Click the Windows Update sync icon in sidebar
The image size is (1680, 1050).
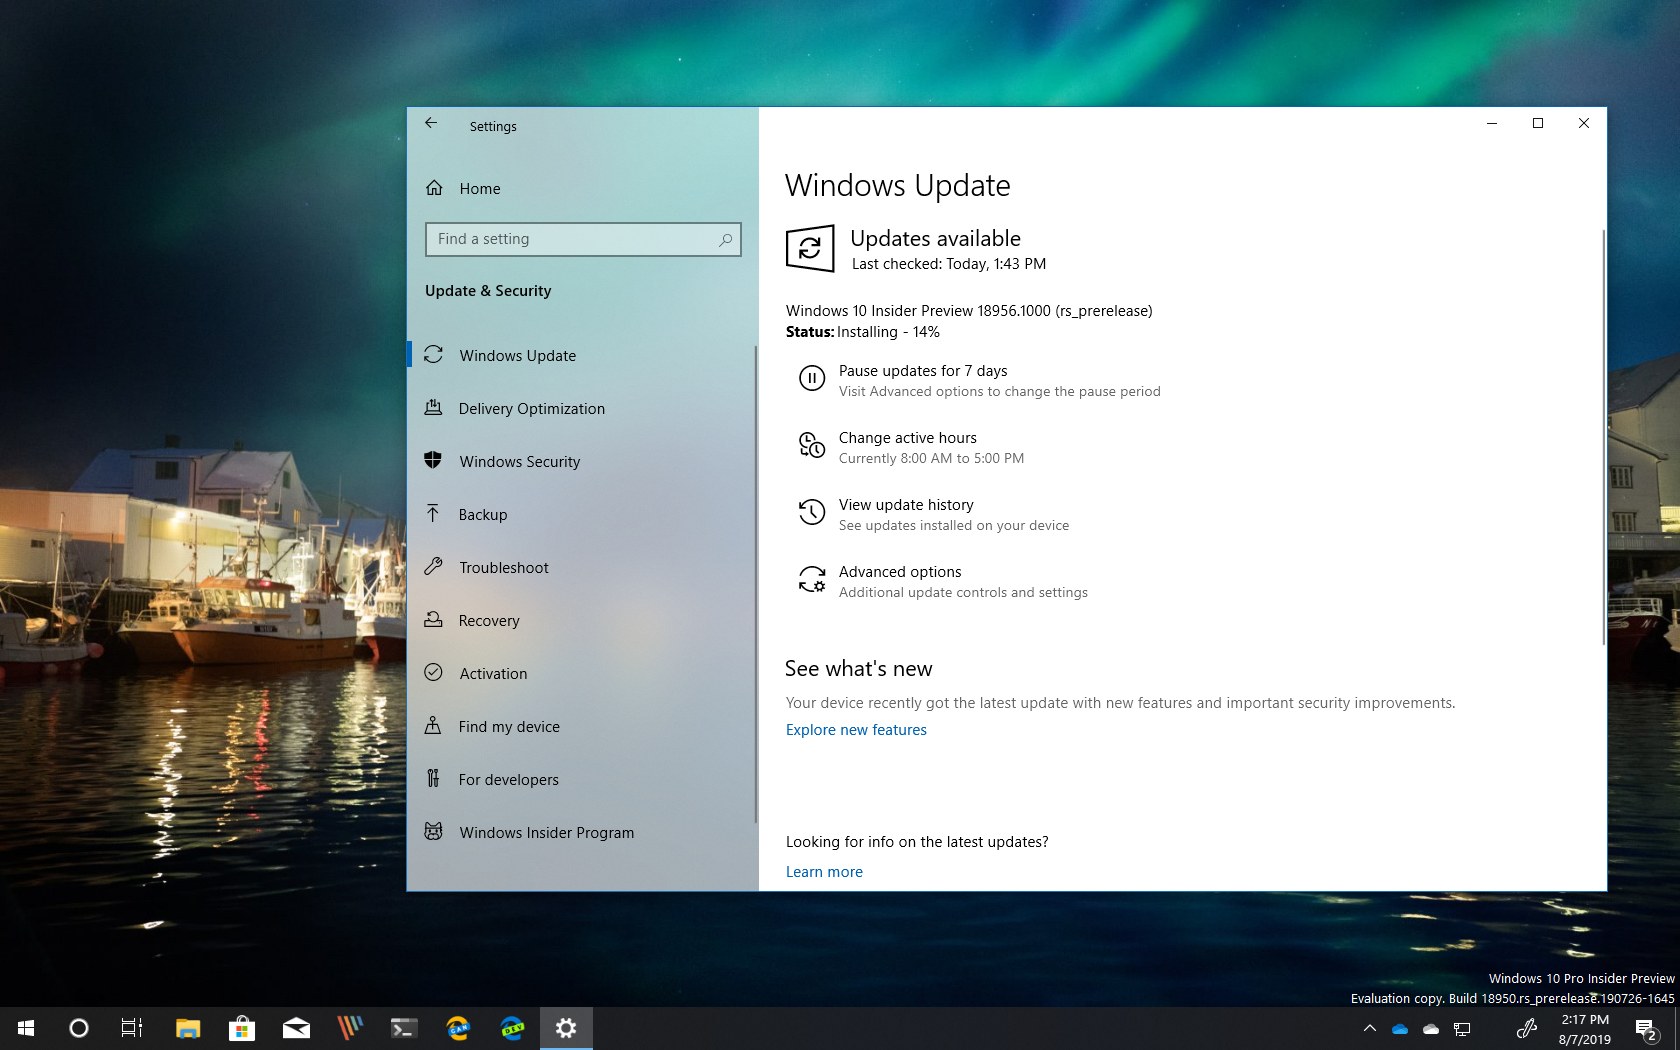pos(433,355)
